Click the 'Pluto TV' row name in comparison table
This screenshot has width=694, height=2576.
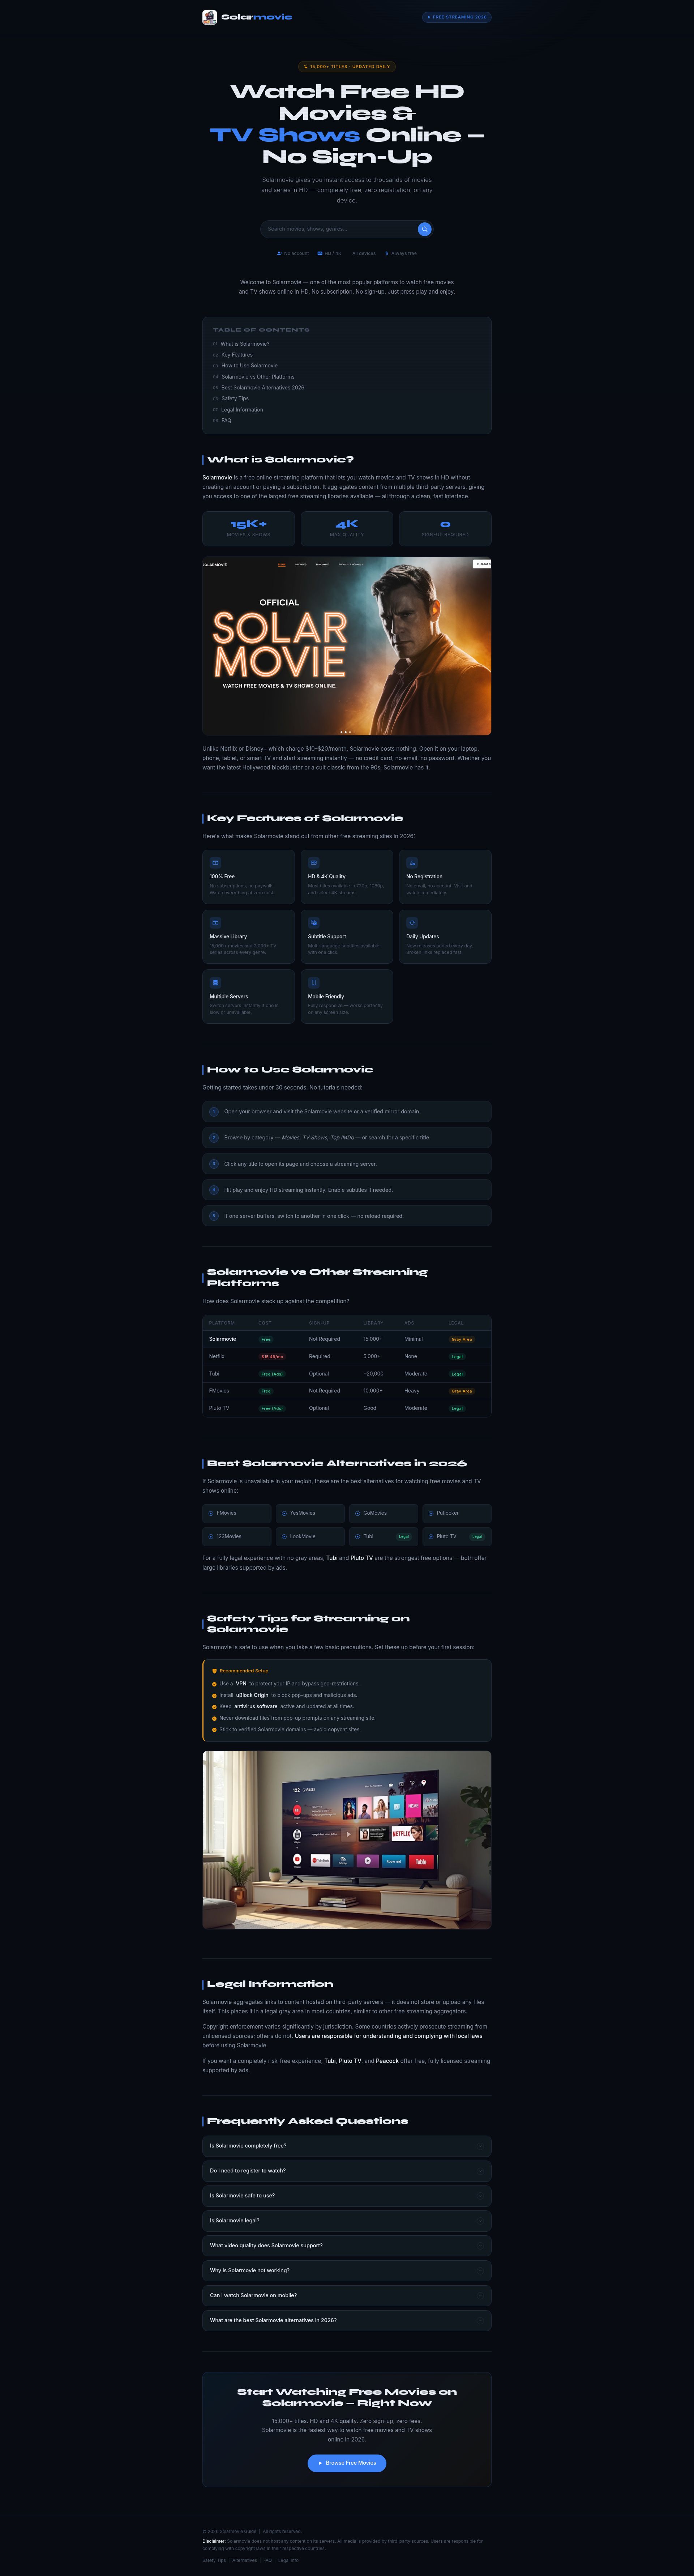[x=219, y=1408]
